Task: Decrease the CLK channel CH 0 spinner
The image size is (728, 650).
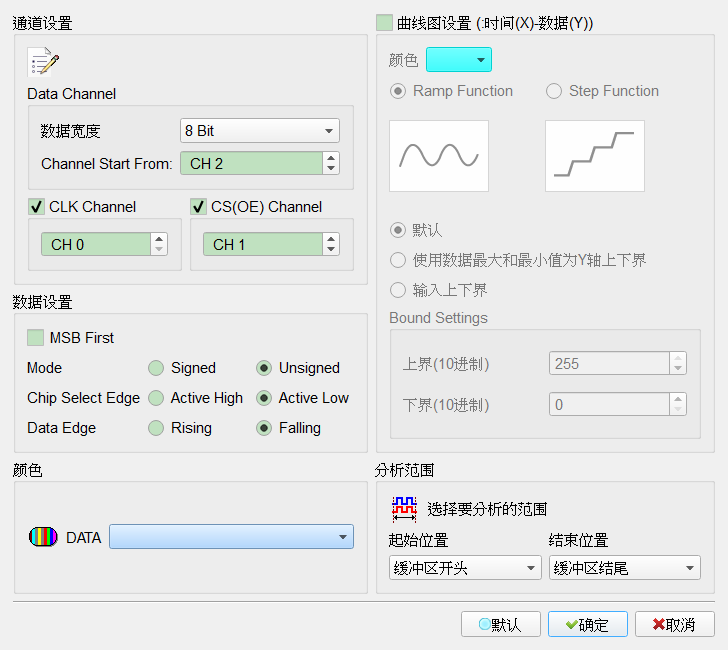Action: click(159, 249)
